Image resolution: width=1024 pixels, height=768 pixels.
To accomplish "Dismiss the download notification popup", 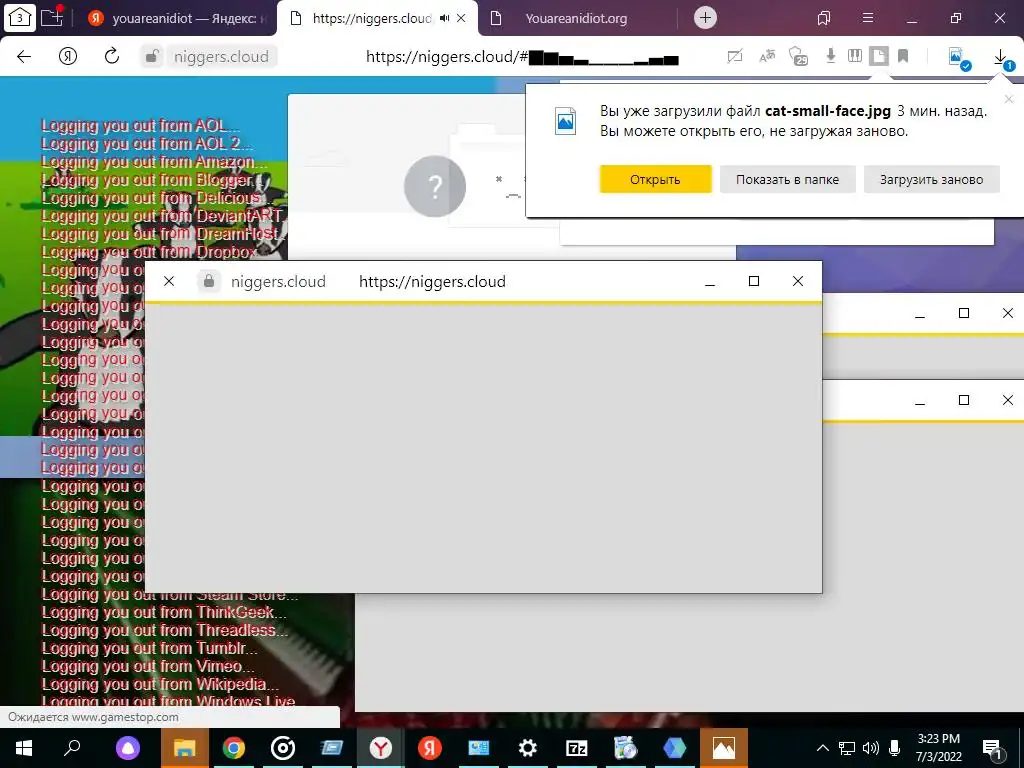I will (1009, 99).
